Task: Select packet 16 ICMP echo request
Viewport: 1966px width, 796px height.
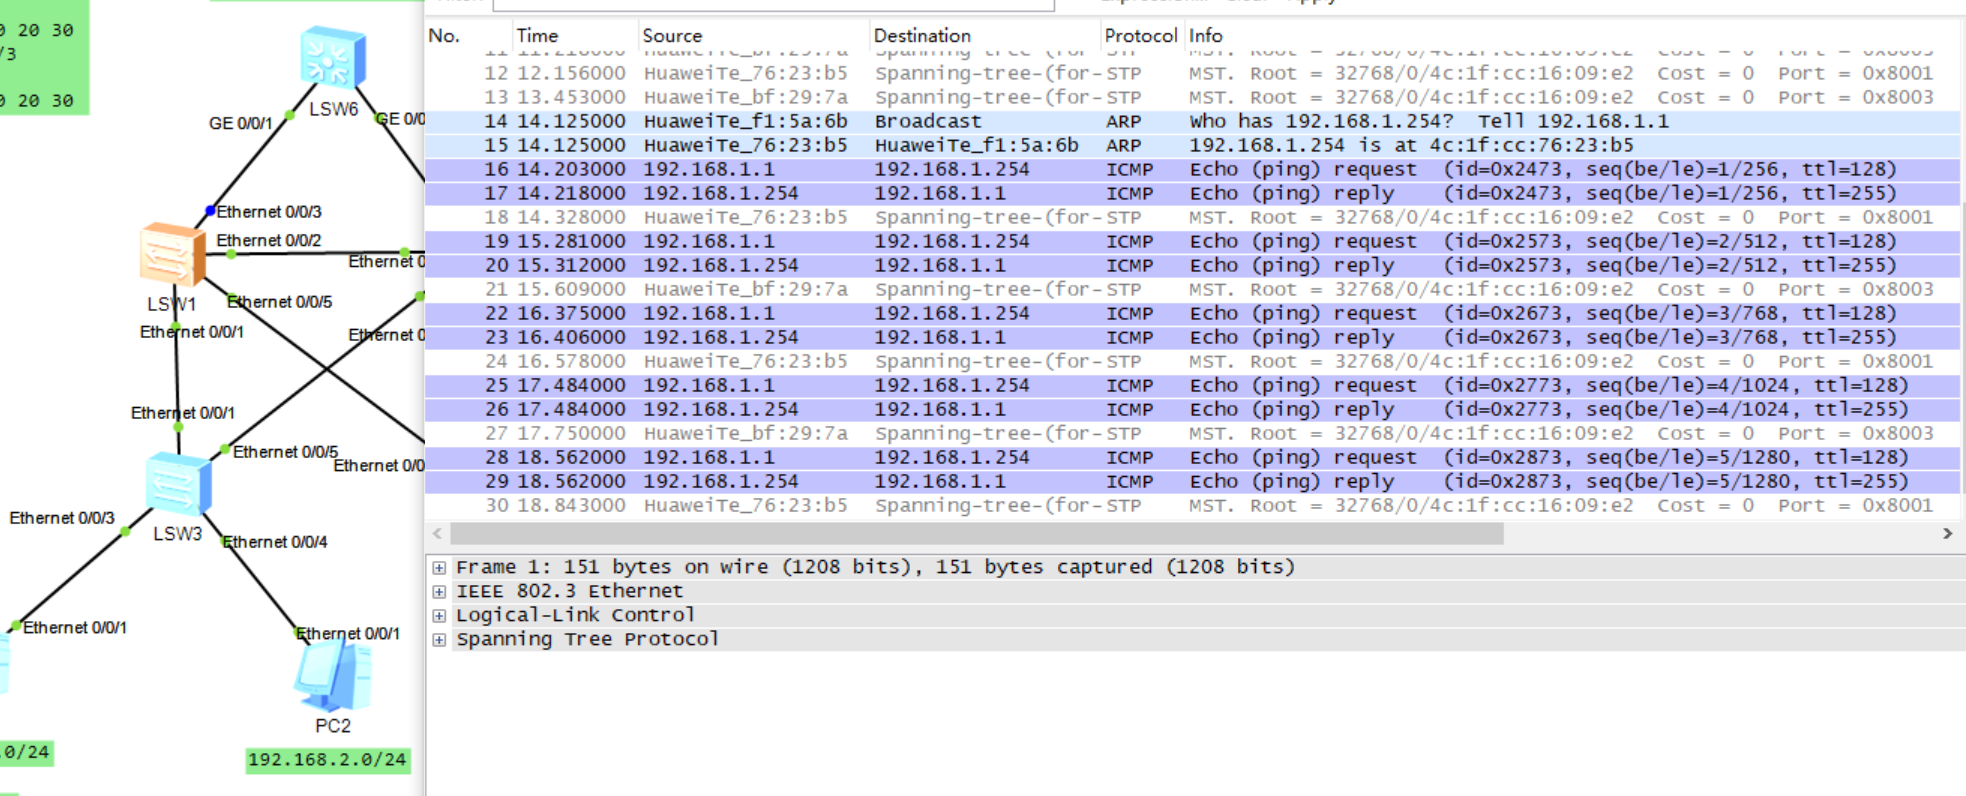Action: (1192, 169)
